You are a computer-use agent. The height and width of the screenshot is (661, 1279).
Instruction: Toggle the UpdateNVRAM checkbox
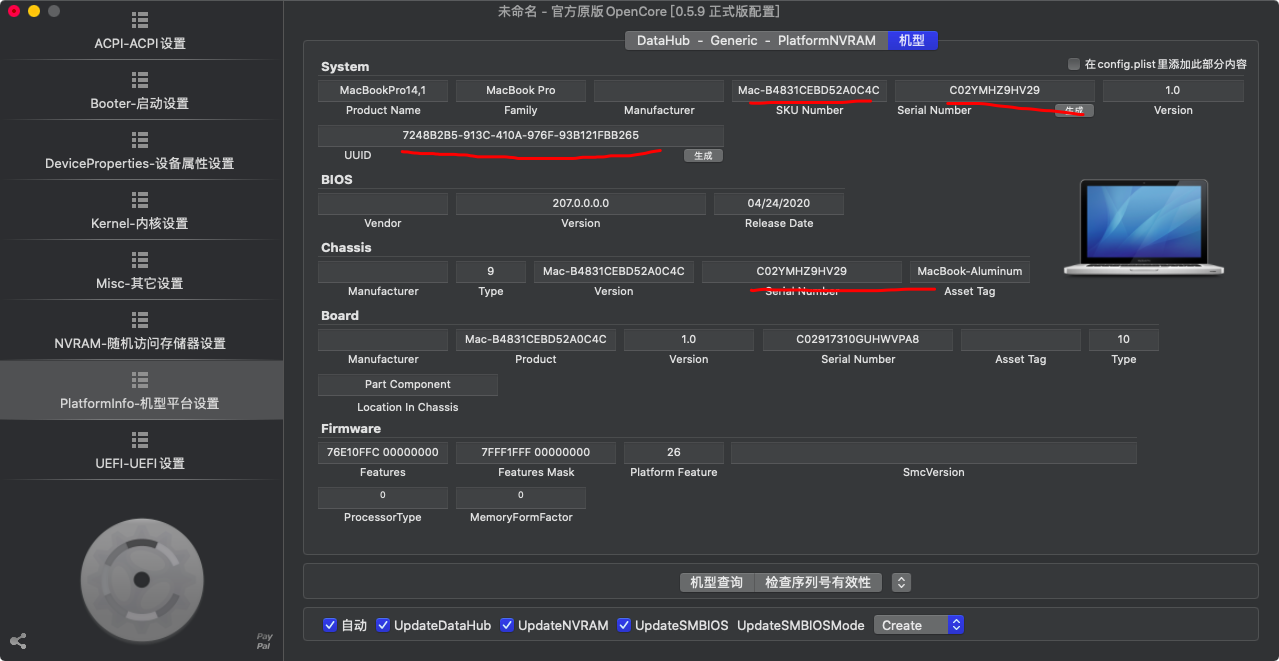[507, 625]
